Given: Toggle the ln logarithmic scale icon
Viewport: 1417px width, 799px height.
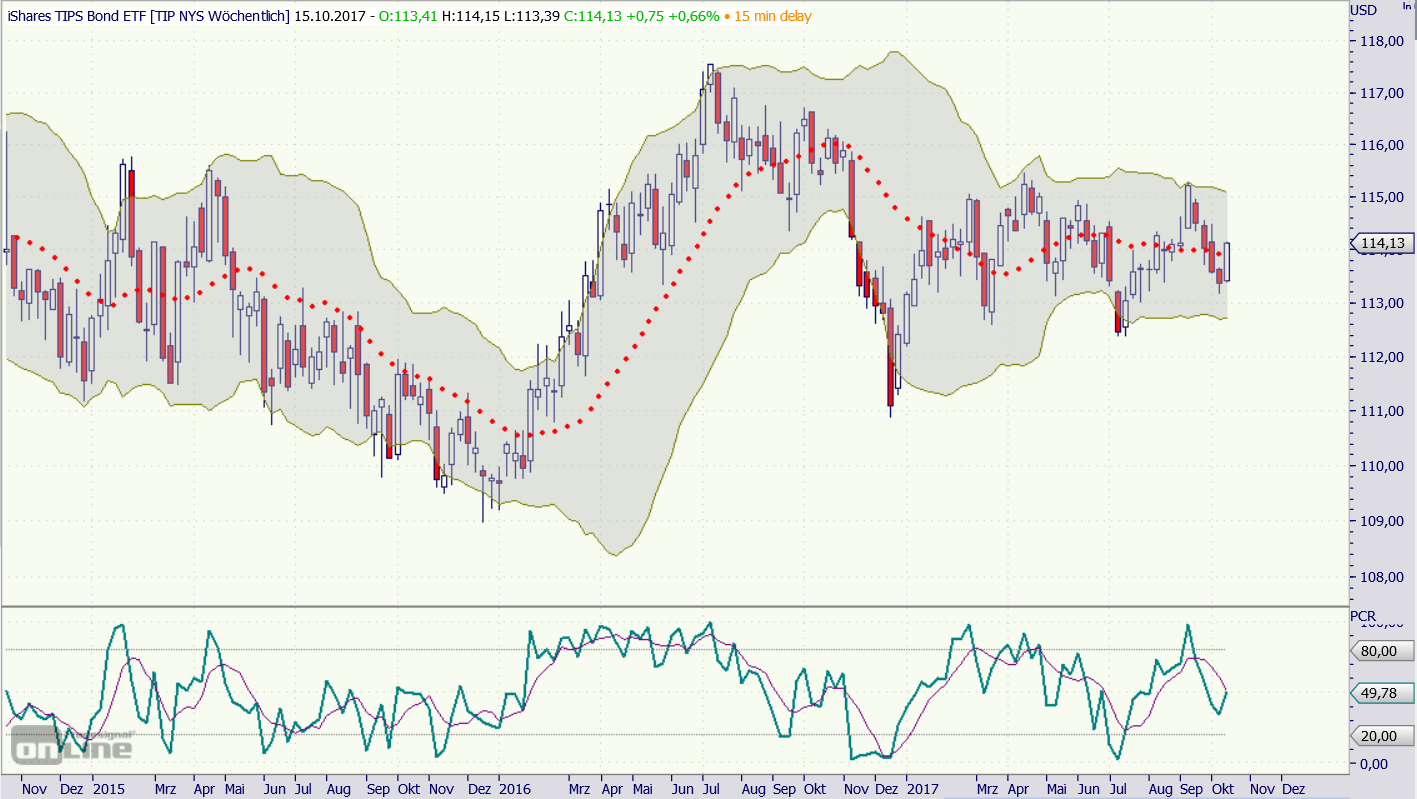Looking at the screenshot, I should pyautogui.click(x=1407, y=5).
